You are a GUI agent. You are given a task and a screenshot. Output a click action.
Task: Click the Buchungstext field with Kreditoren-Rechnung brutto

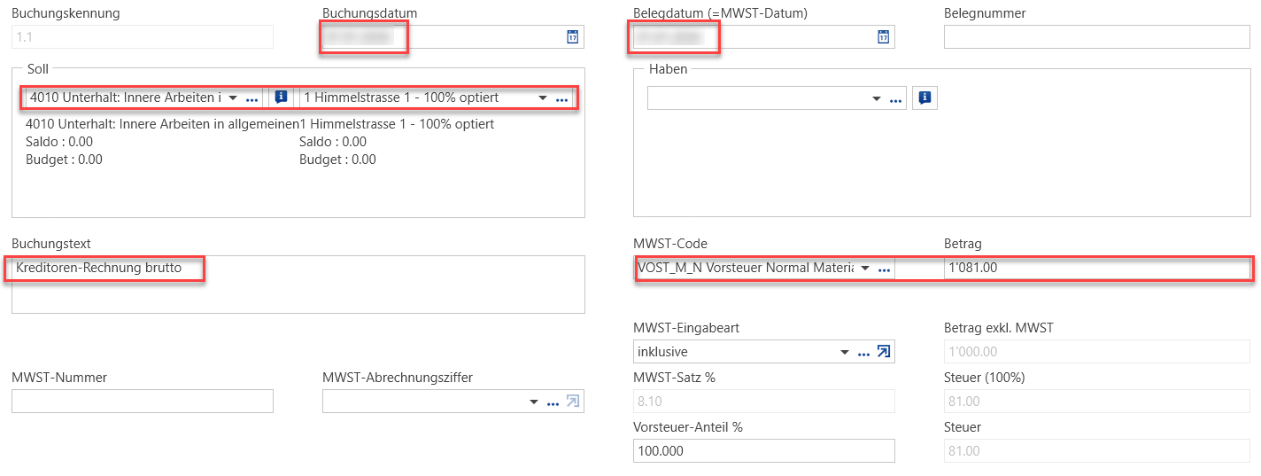point(298,284)
